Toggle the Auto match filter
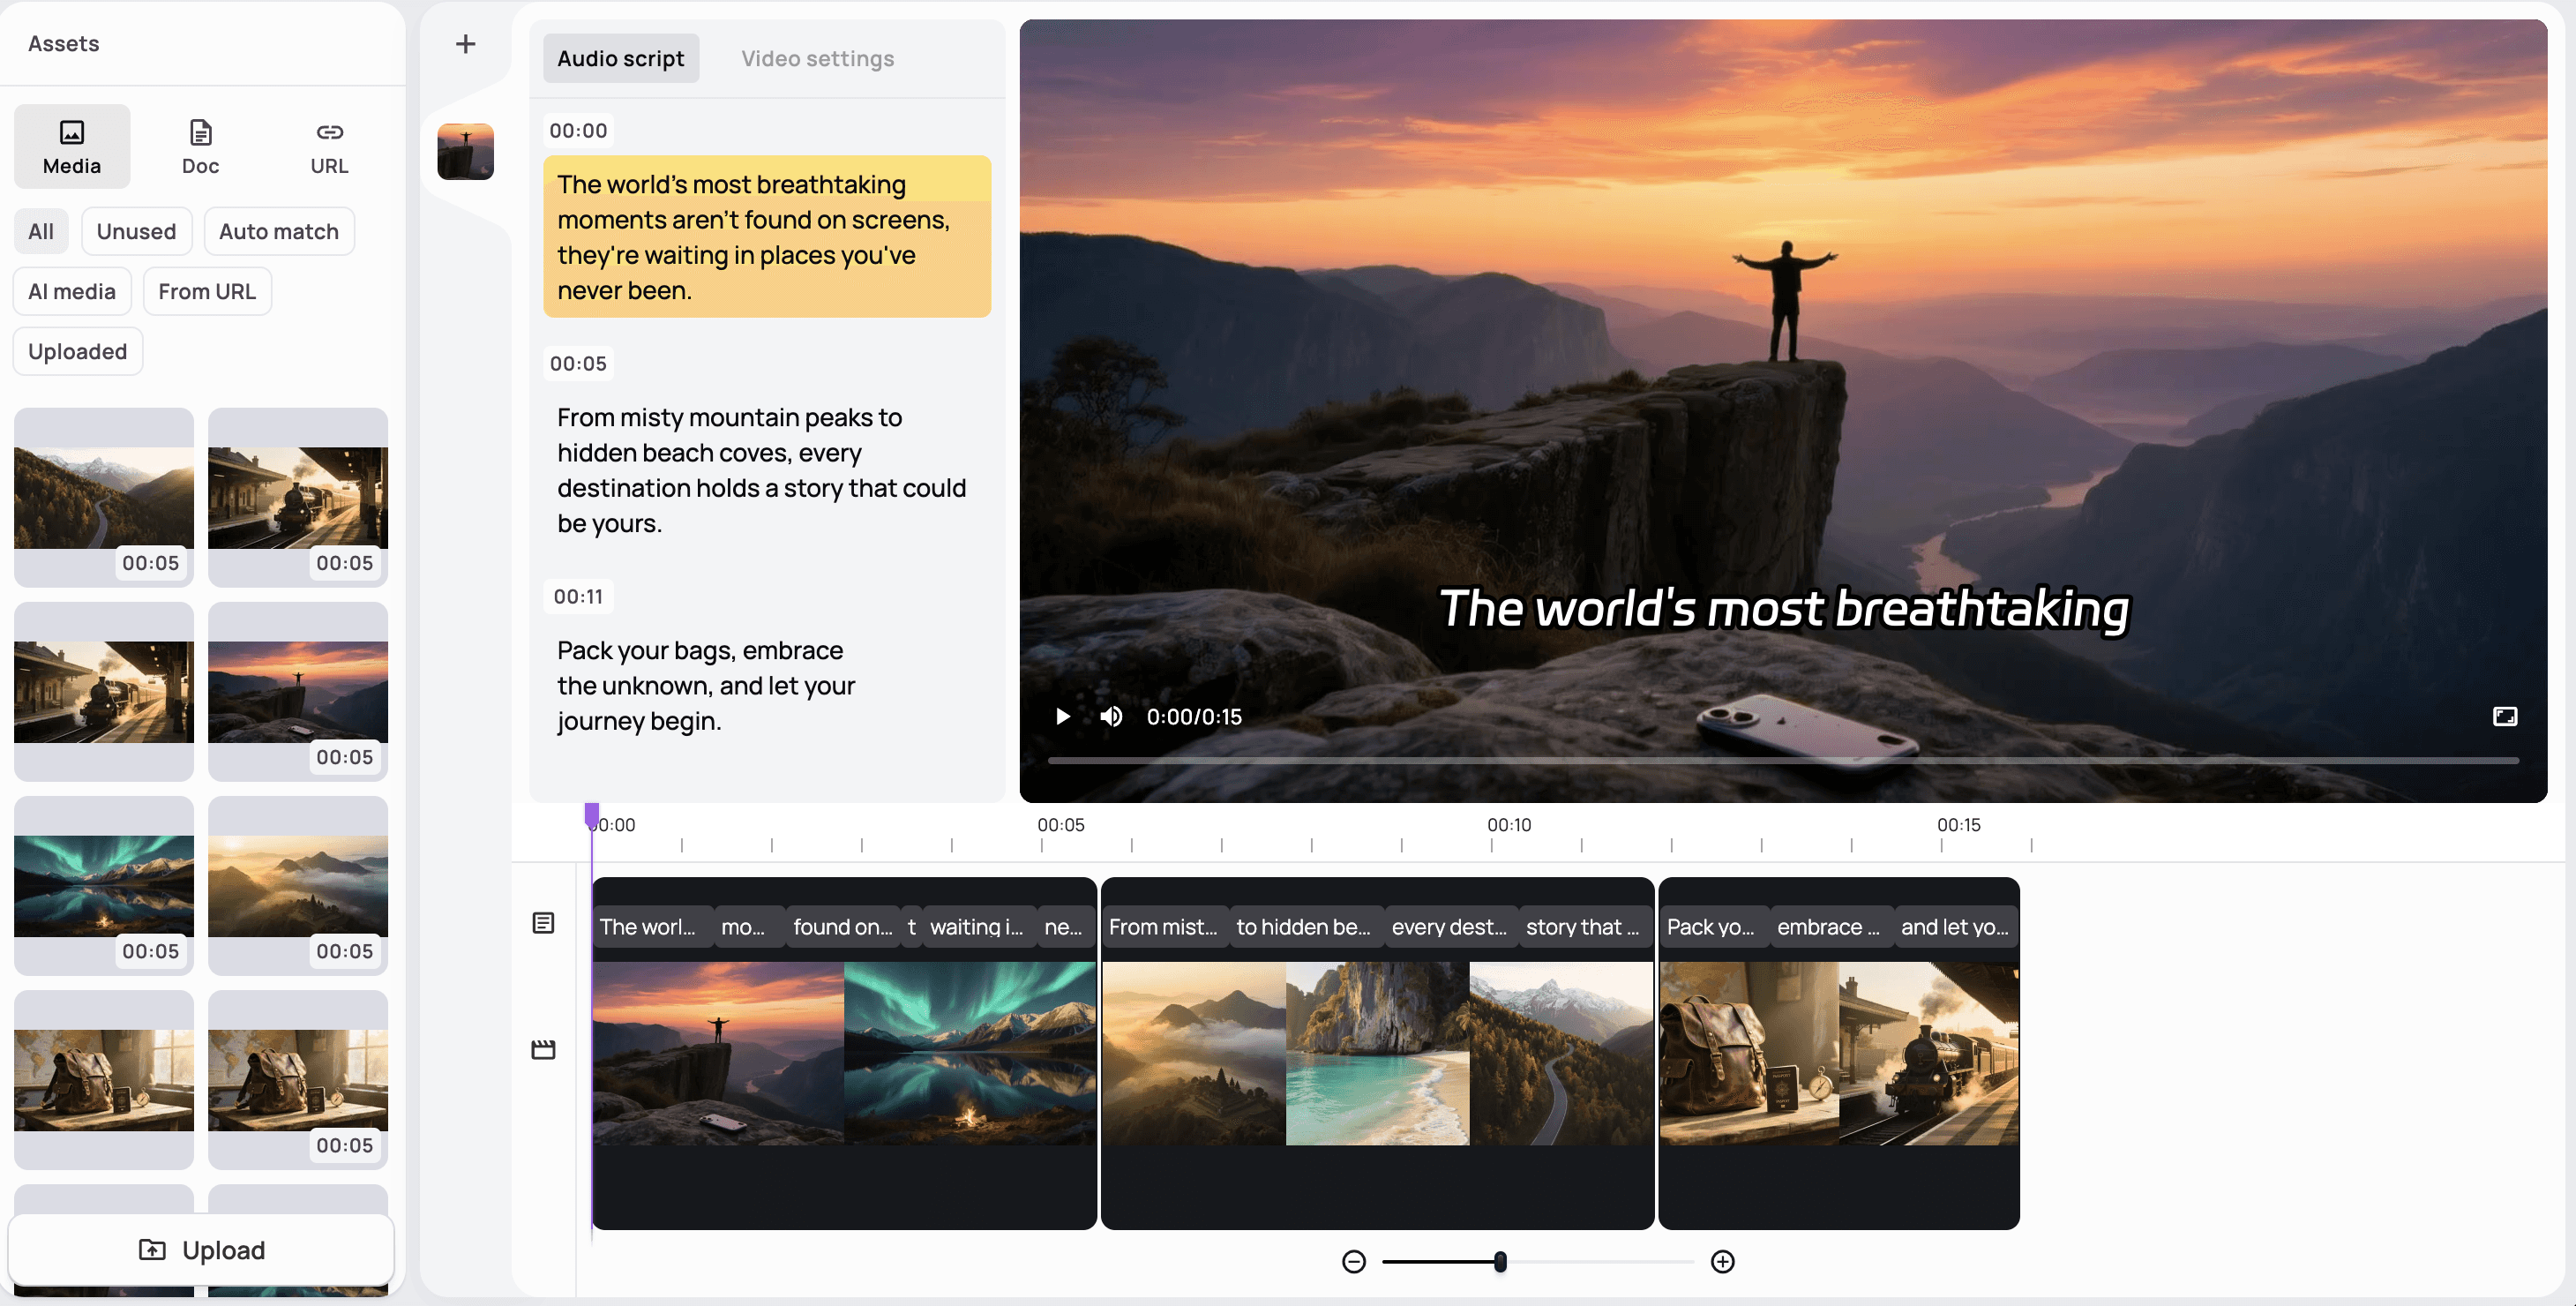 279,231
